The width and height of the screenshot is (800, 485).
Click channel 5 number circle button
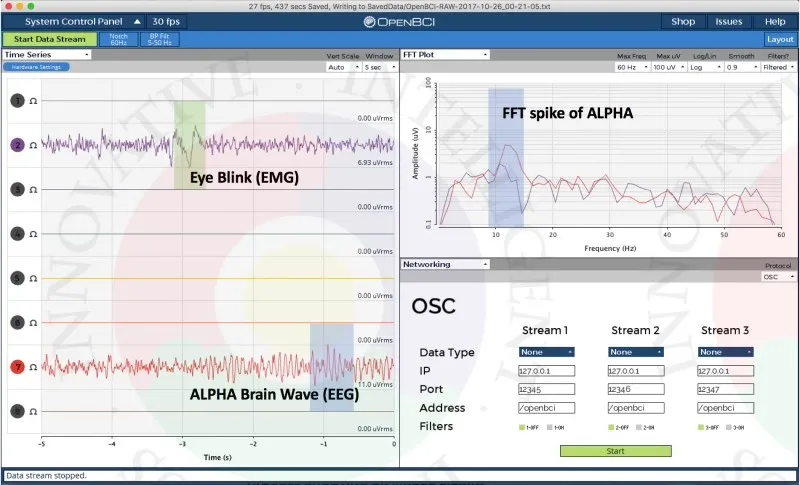click(17, 278)
